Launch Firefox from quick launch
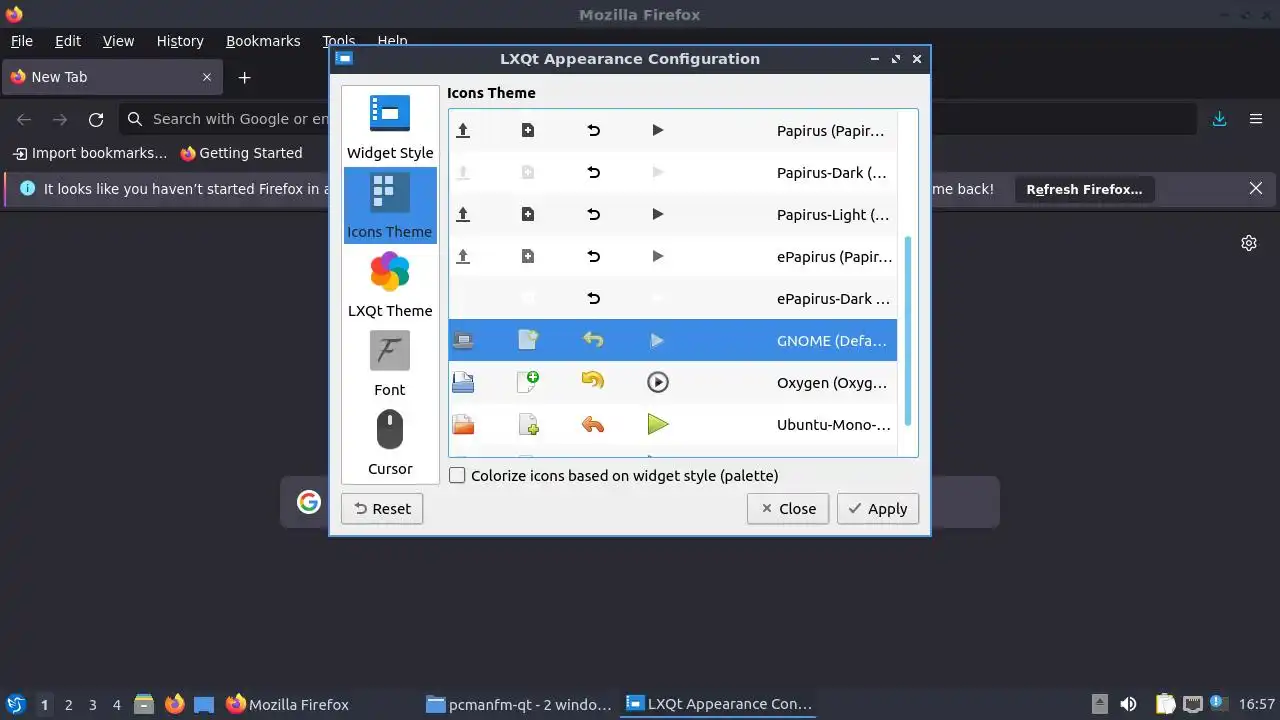The height and width of the screenshot is (720, 1280). [x=175, y=704]
